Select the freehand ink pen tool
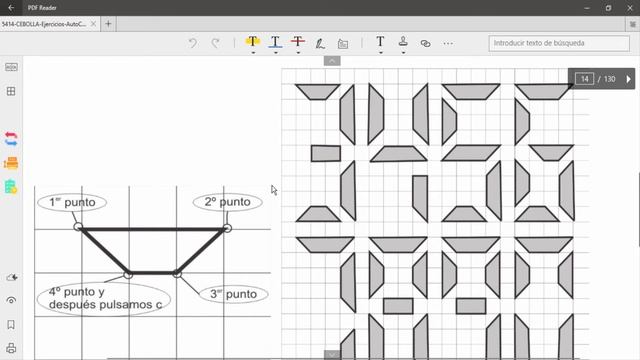Viewport: 640px width, 360px height. (320, 43)
